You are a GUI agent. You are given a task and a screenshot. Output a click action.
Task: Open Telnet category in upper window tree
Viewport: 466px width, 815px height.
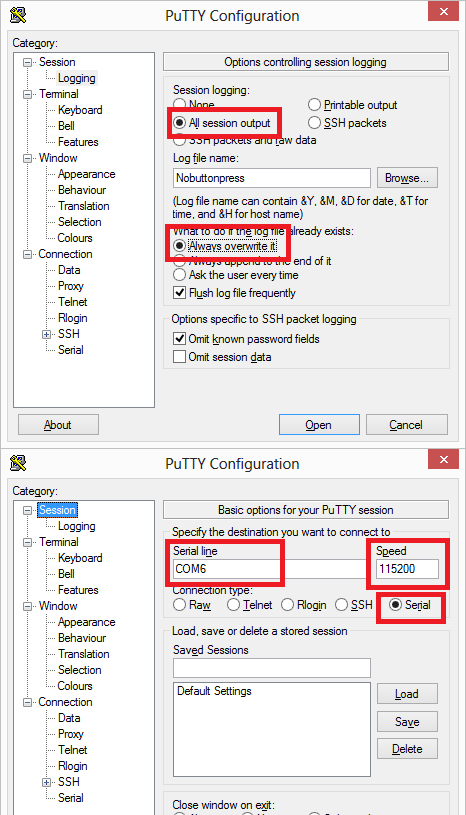tap(73, 302)
